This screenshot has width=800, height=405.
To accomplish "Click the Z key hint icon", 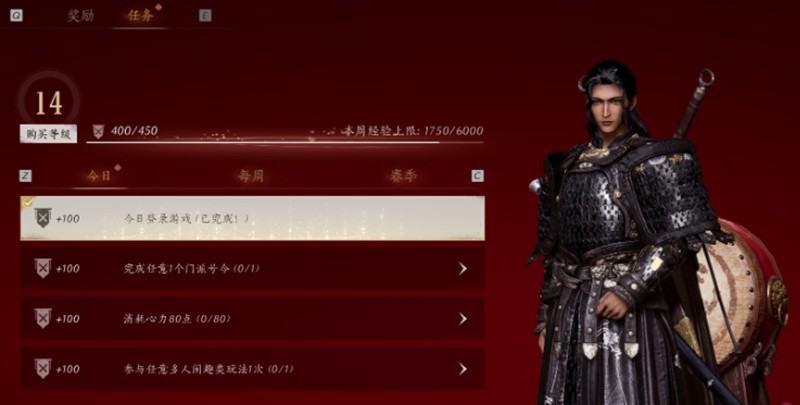I will pyautogui.click(x=26, y=176).
